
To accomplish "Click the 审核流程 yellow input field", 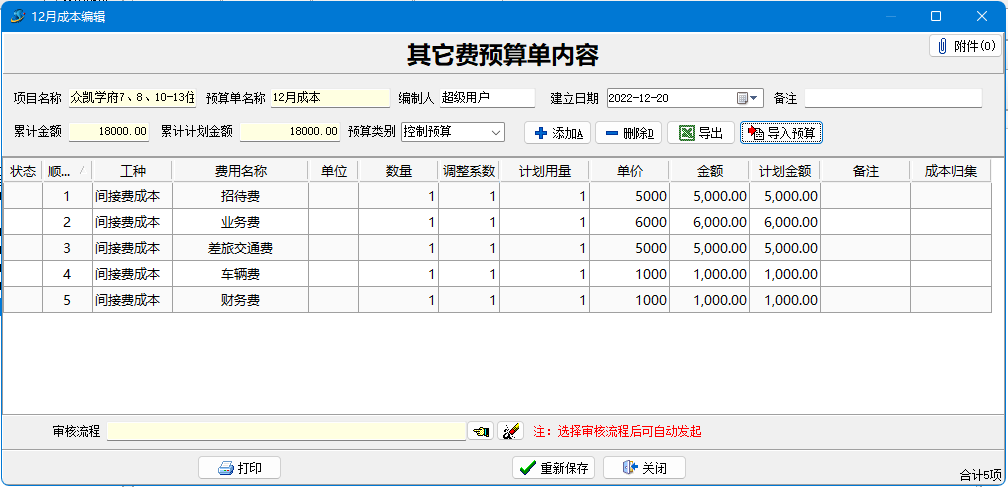I will click(x=286, y=431).
